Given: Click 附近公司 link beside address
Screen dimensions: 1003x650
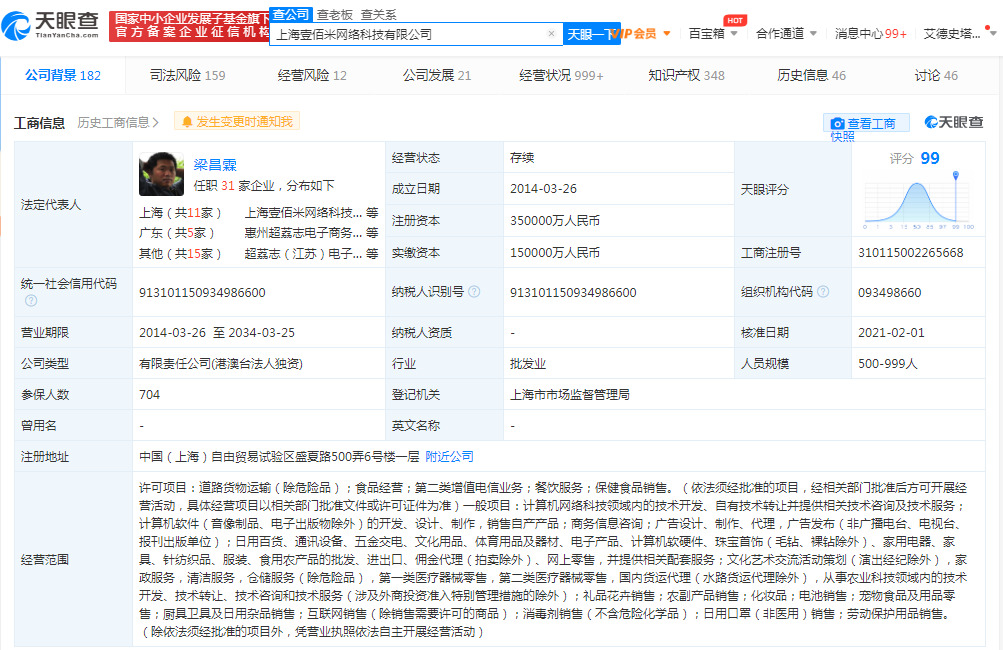Looking at the screenshot, I should tap(450, 456).
